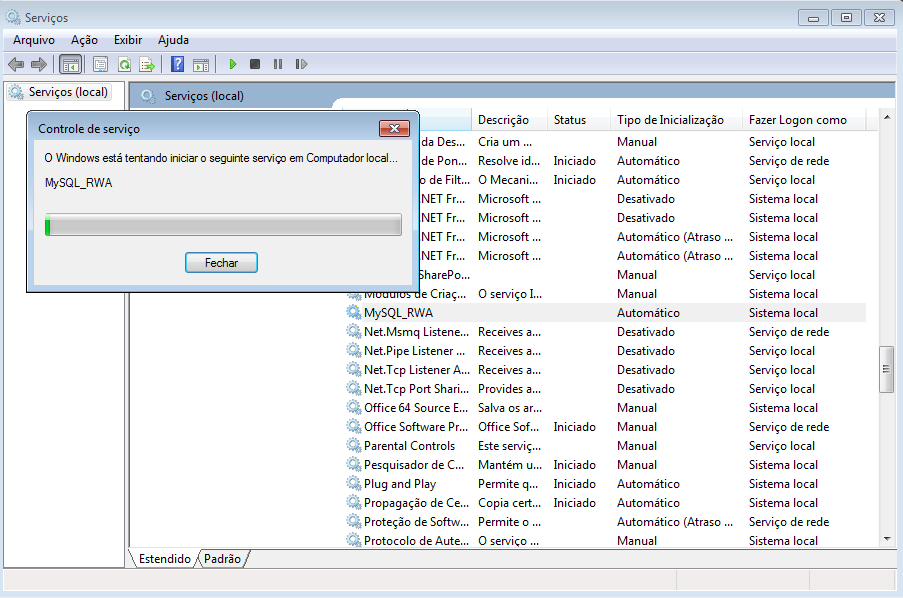Click the service start progress bar
Viewport: 903px width, 598px height.
223,225
